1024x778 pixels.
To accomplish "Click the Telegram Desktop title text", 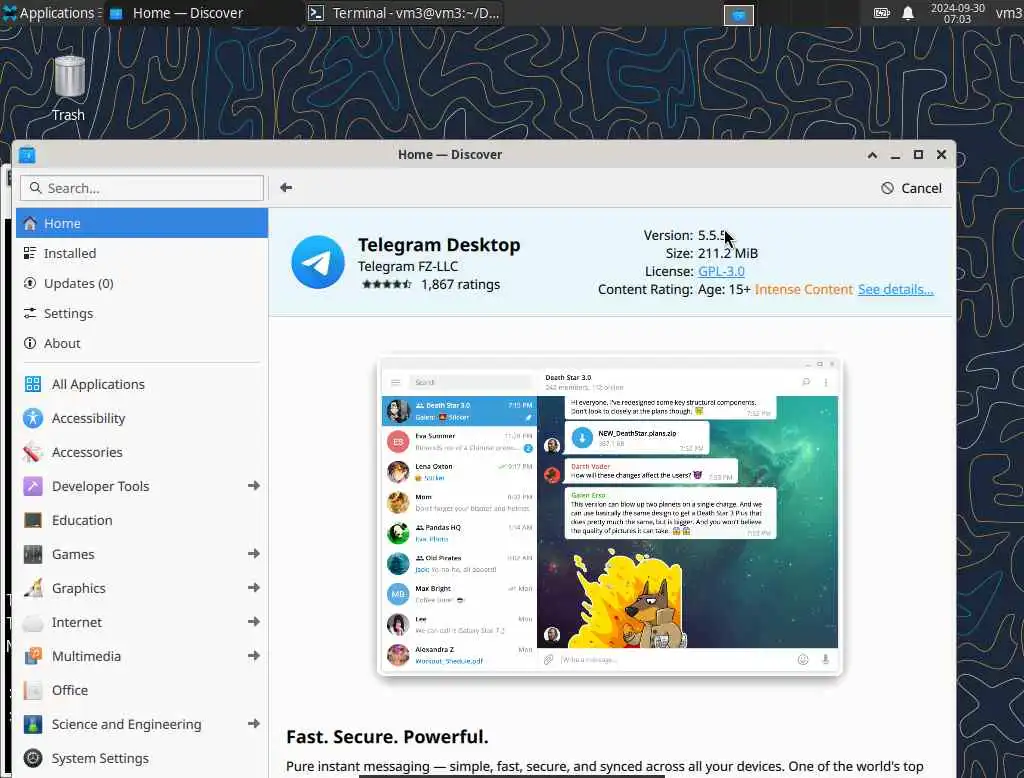I will tap(439, 245).
